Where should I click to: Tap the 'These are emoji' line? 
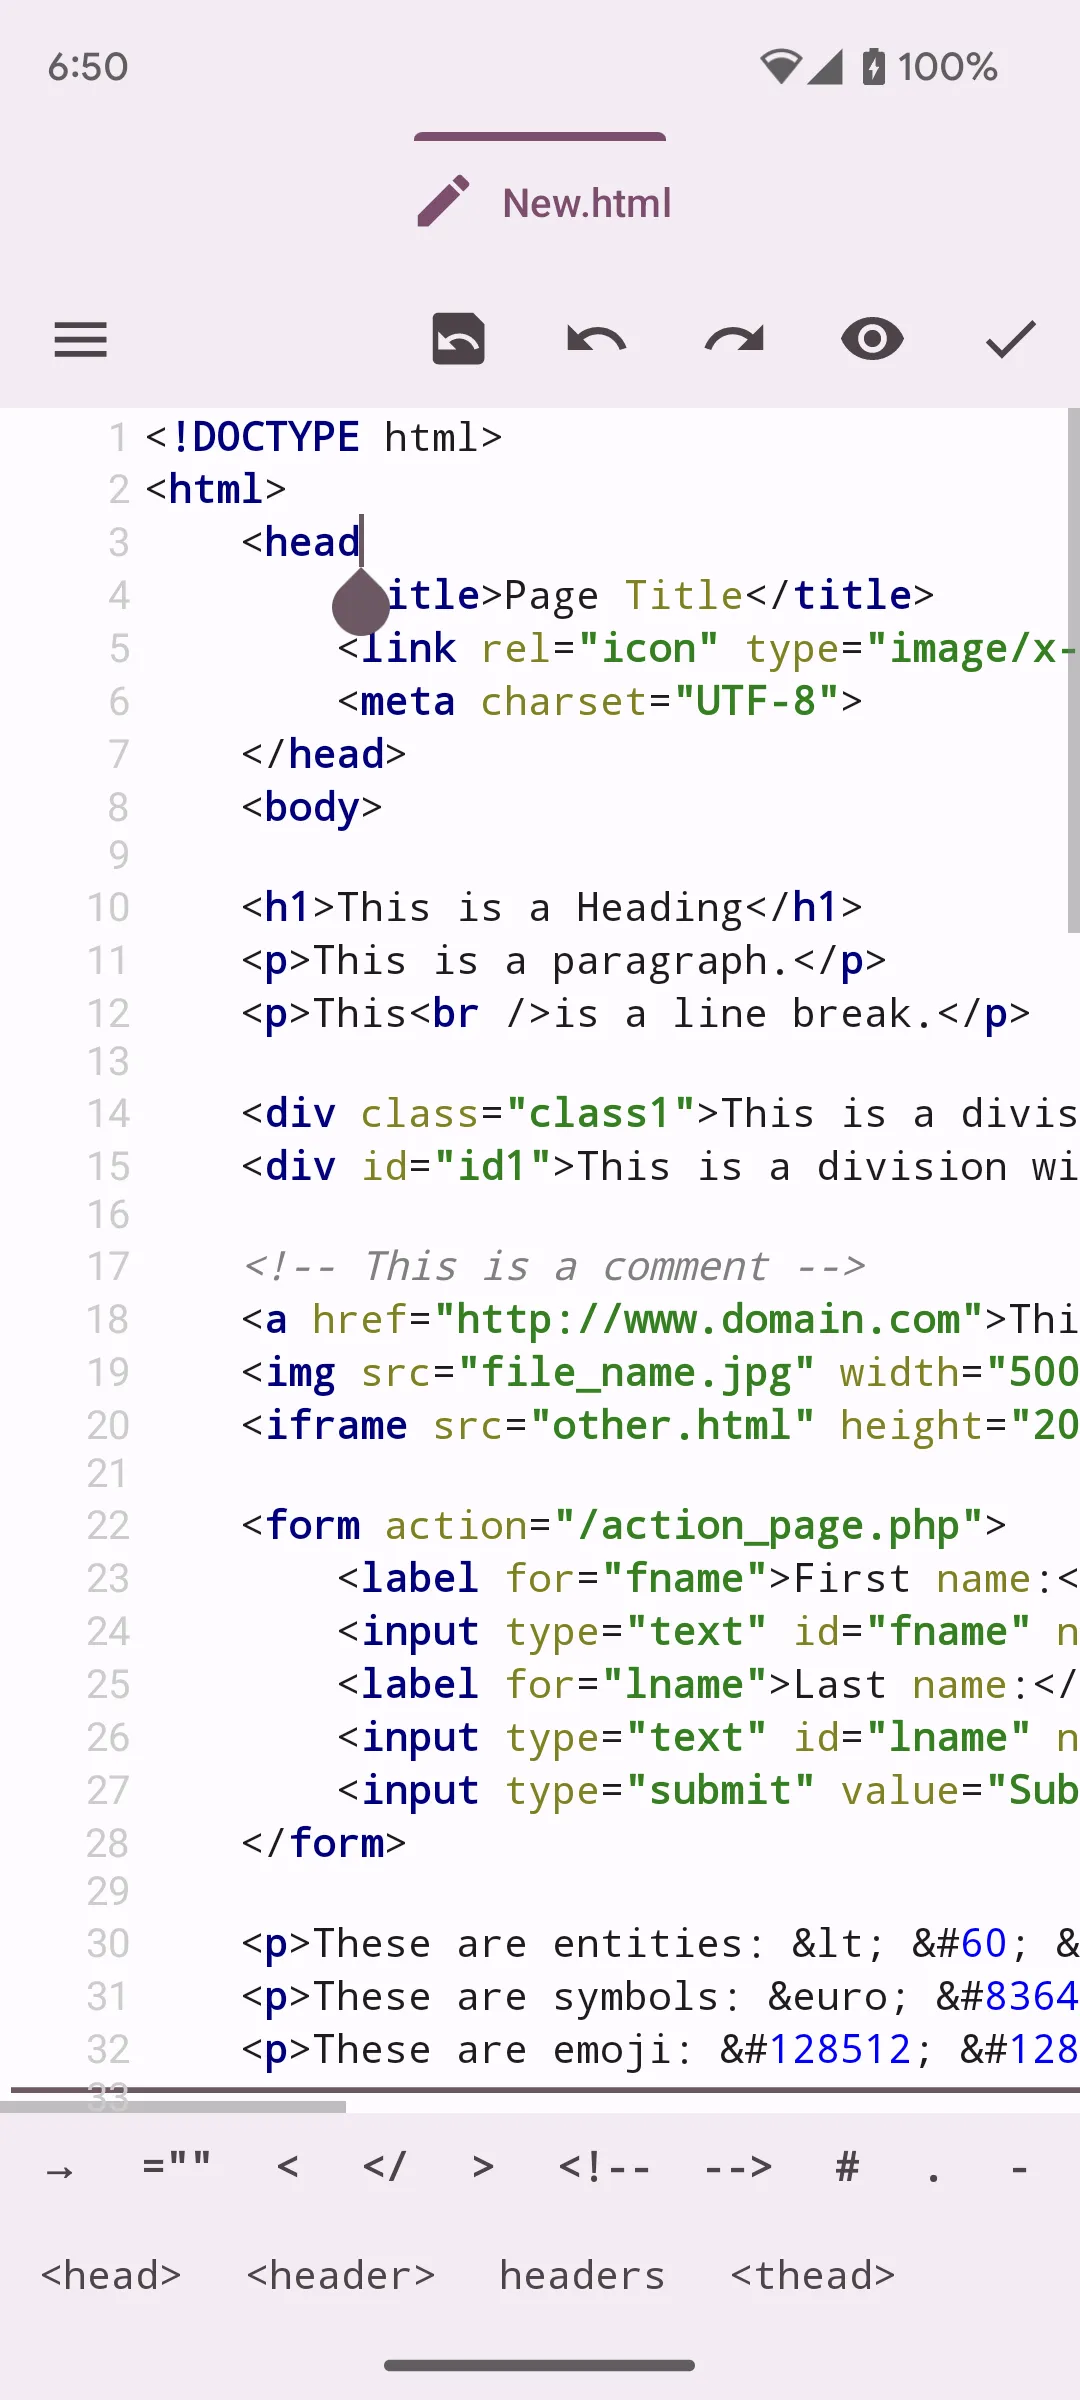tap(660, 2050)
